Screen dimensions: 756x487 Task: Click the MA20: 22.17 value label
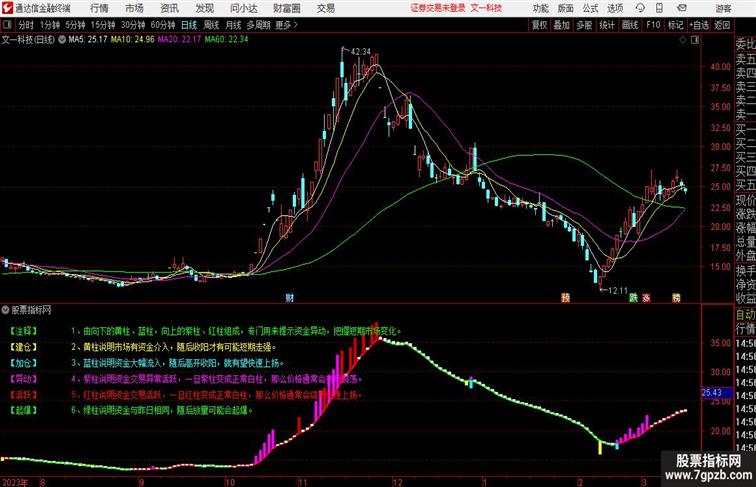(x=179, y=40)
